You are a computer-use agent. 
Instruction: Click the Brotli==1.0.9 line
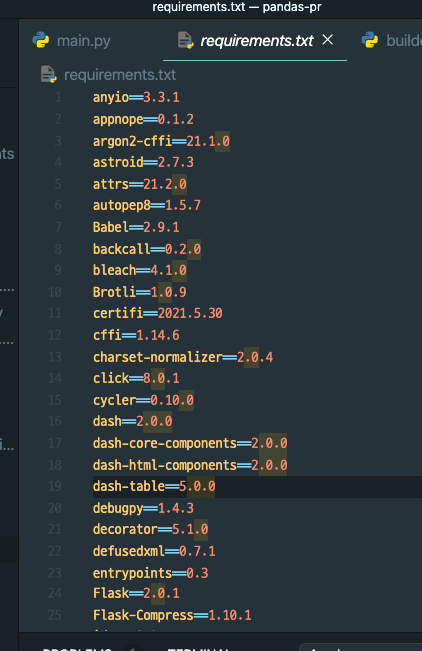point(140,292)
